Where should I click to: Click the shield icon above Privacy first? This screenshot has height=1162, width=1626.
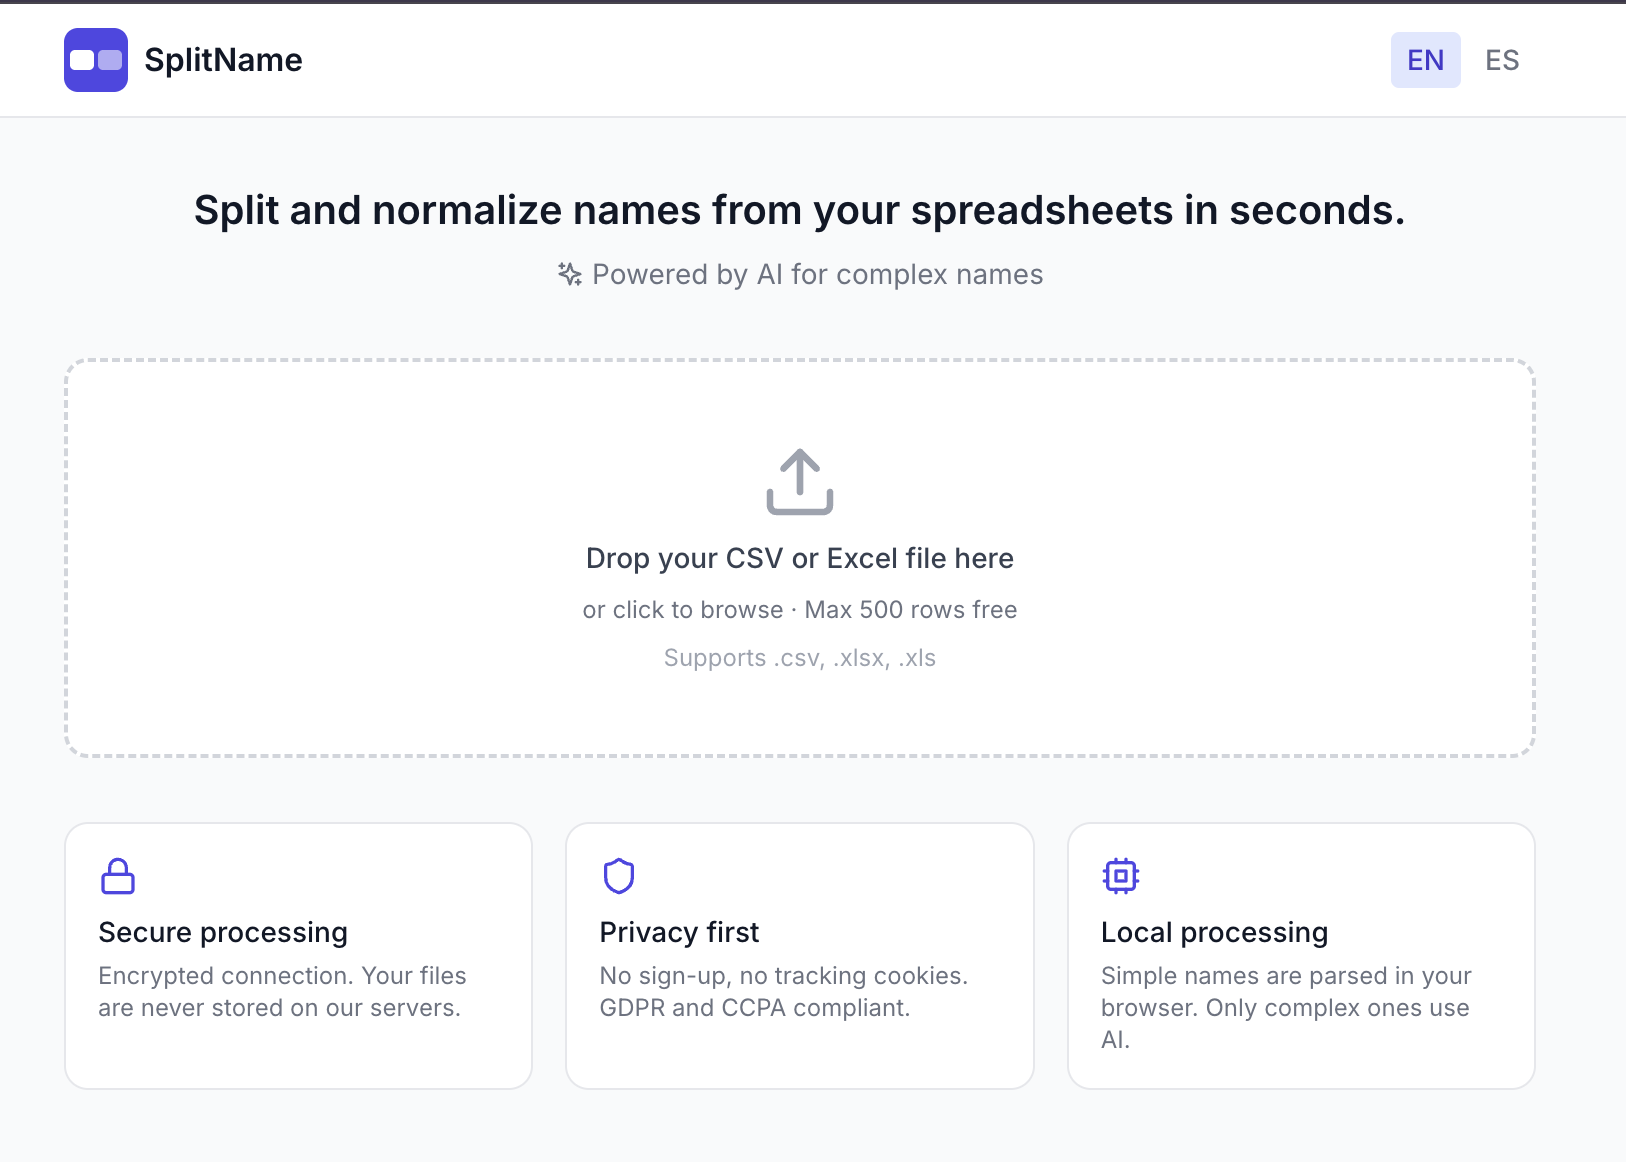619,875
